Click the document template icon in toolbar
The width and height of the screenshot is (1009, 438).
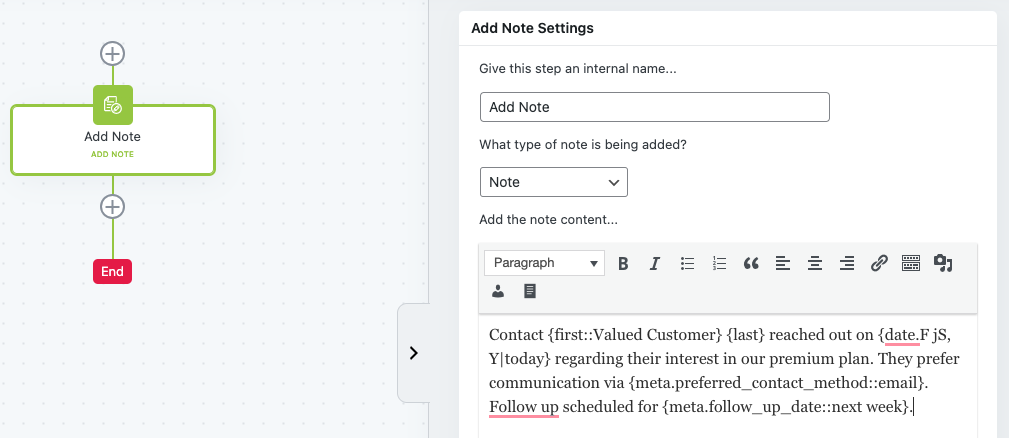[530, 291]
